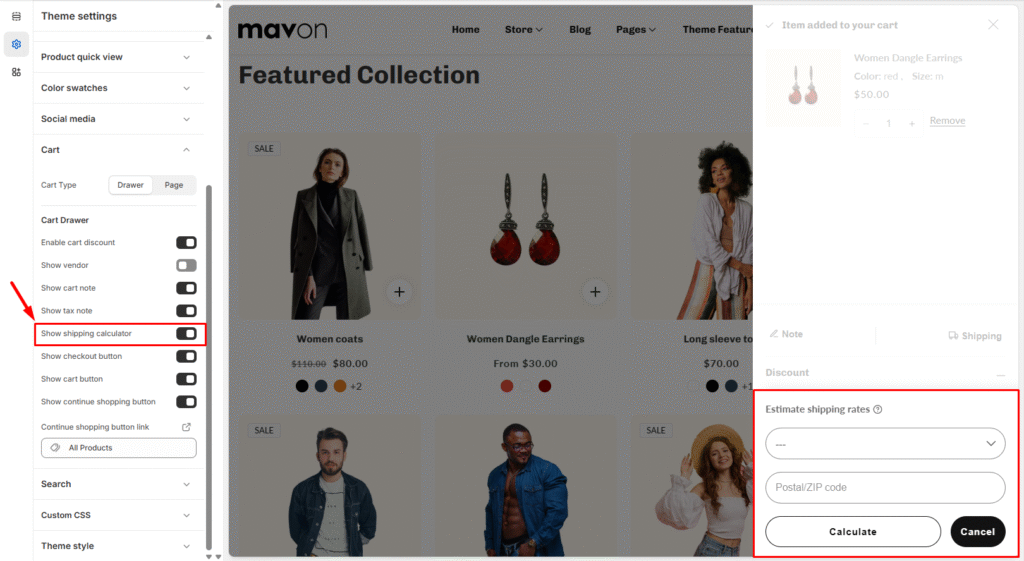Viewport: 1024px width, 561px height.
Task: Toggle the Show shipping calculator switch
Action: click(186, 333)
